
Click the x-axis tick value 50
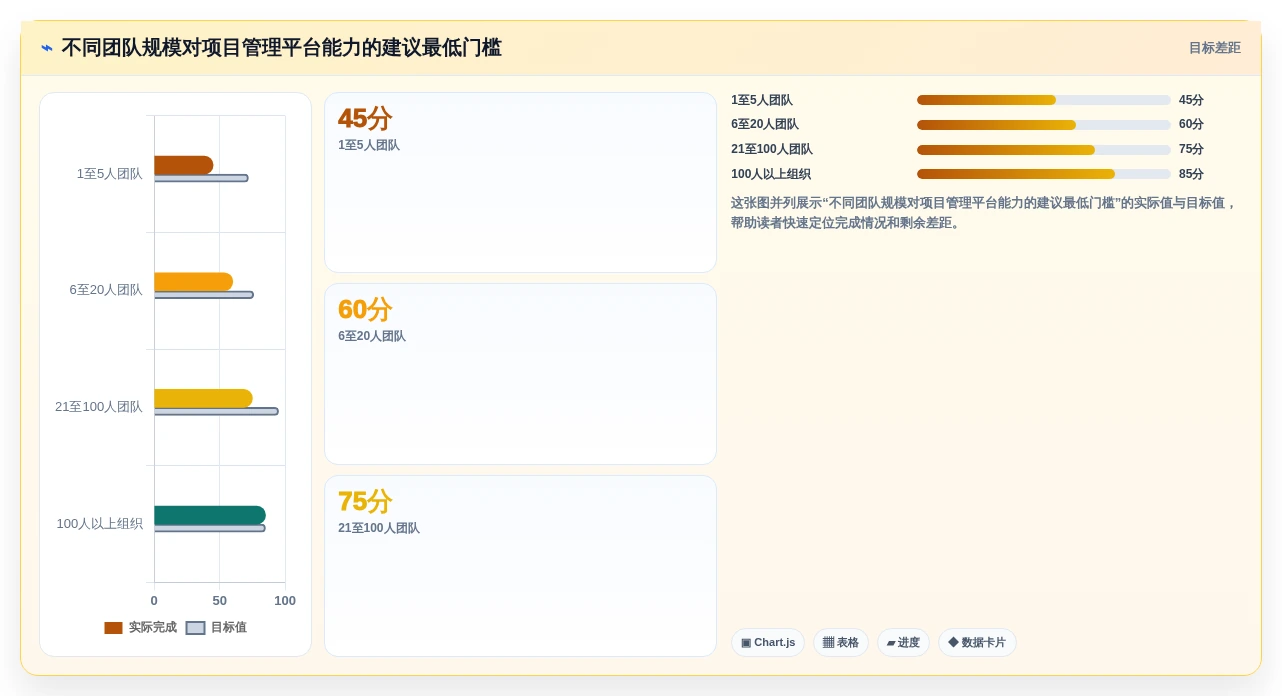point(220,601)
